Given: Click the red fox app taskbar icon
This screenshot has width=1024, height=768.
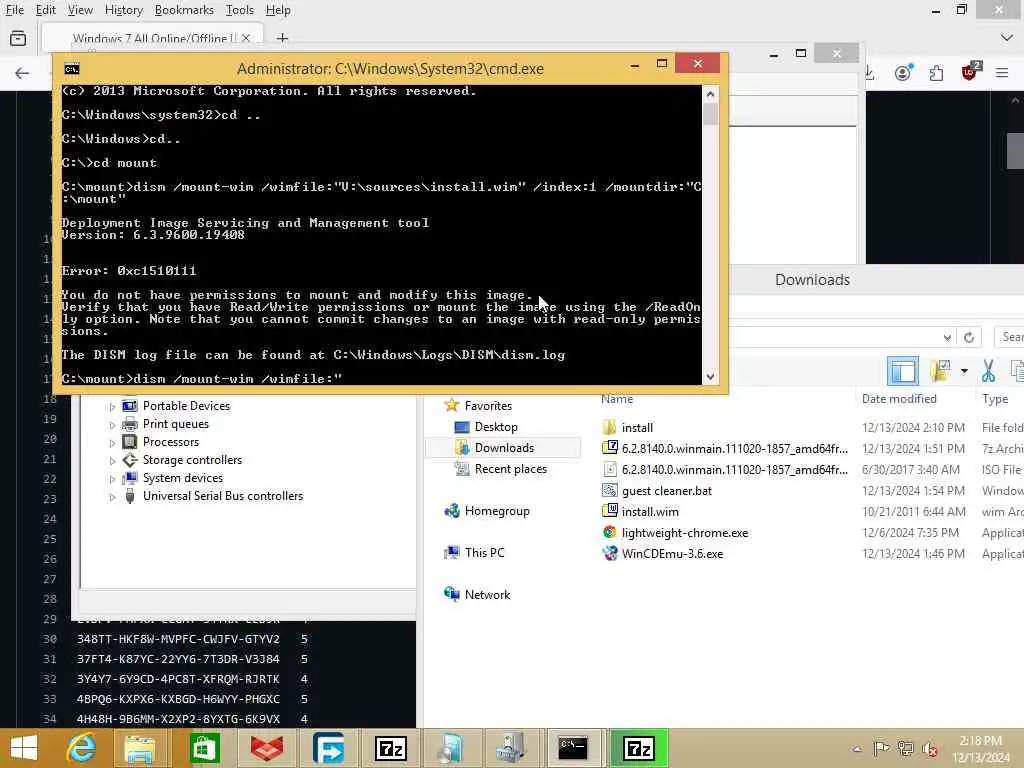Looking at the screenshot, I should [x=267, y=748].
